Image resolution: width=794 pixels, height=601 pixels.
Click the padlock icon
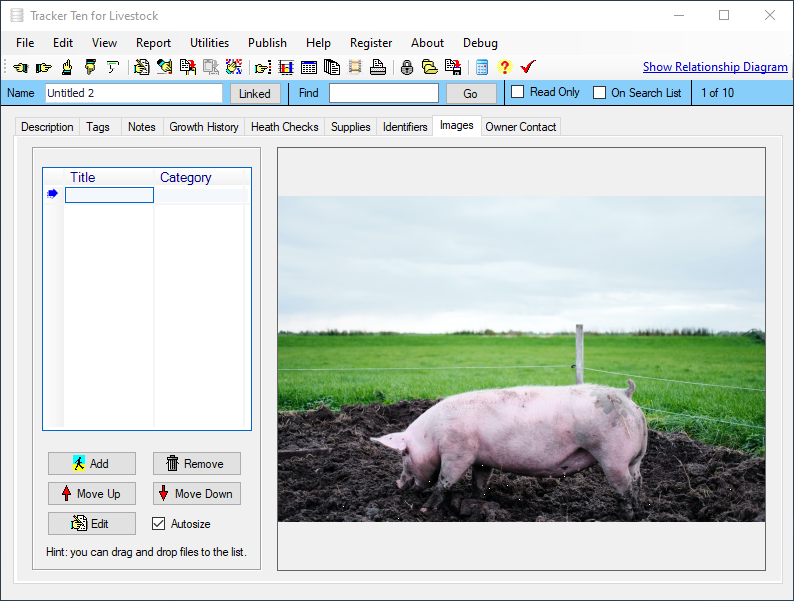pos(407,67)
